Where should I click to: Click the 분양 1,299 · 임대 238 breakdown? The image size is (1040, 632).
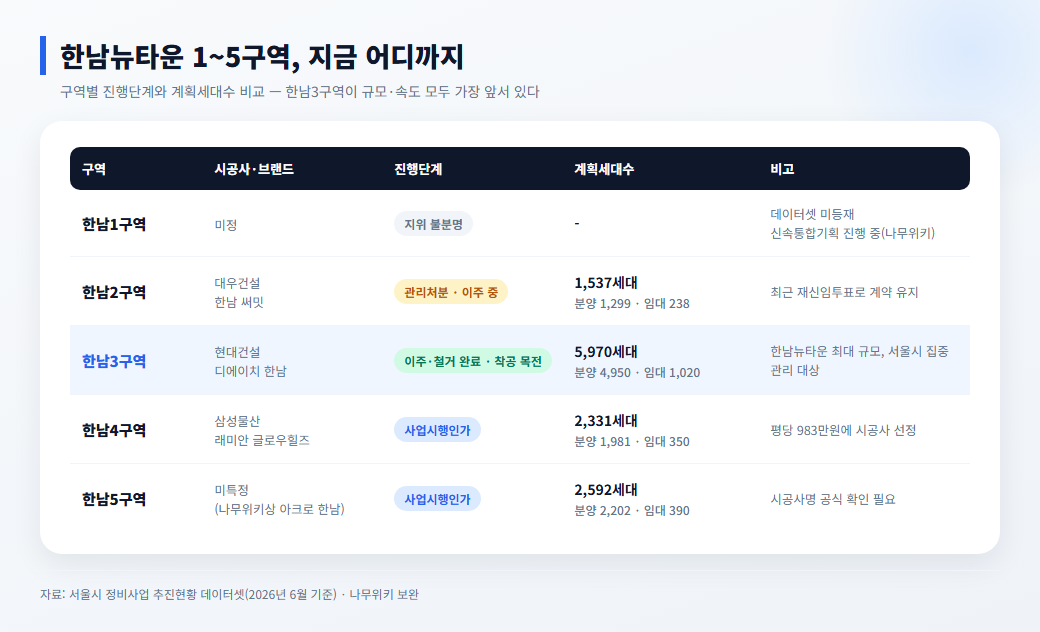pyautogui.click(x=632, y=304)
